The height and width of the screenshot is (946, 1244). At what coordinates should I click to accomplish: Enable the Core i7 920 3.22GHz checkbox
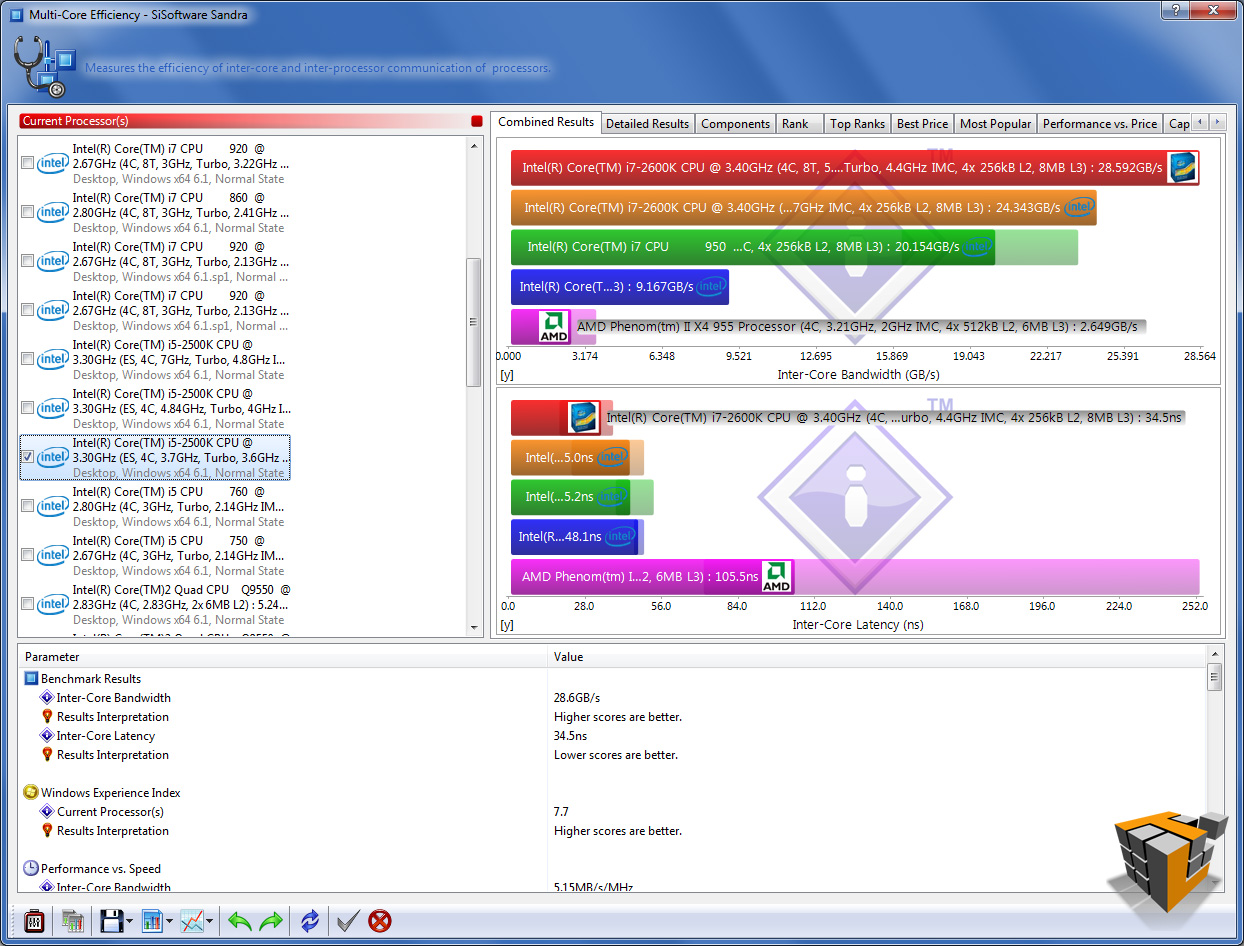click(x=27, y=163)
